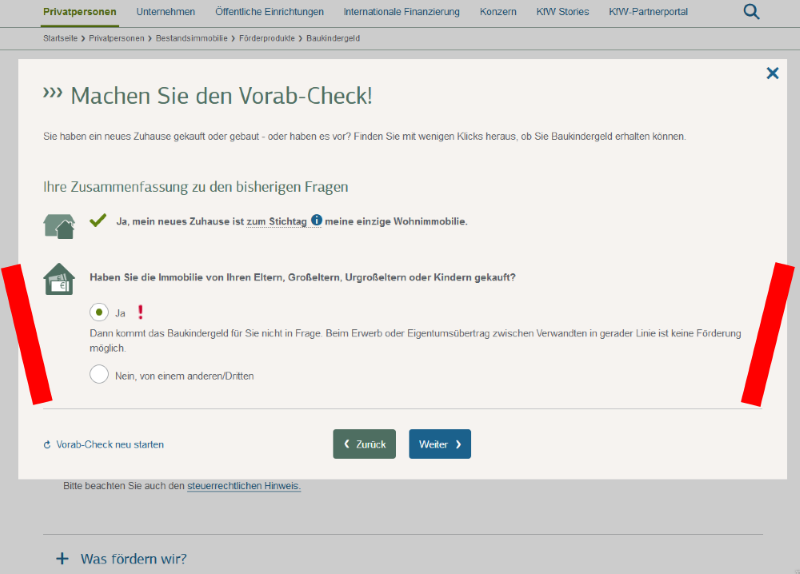Select the 'Ja' radio button
Image resolution: width=800 pixels, height=574 pixels.
point(99,312)
